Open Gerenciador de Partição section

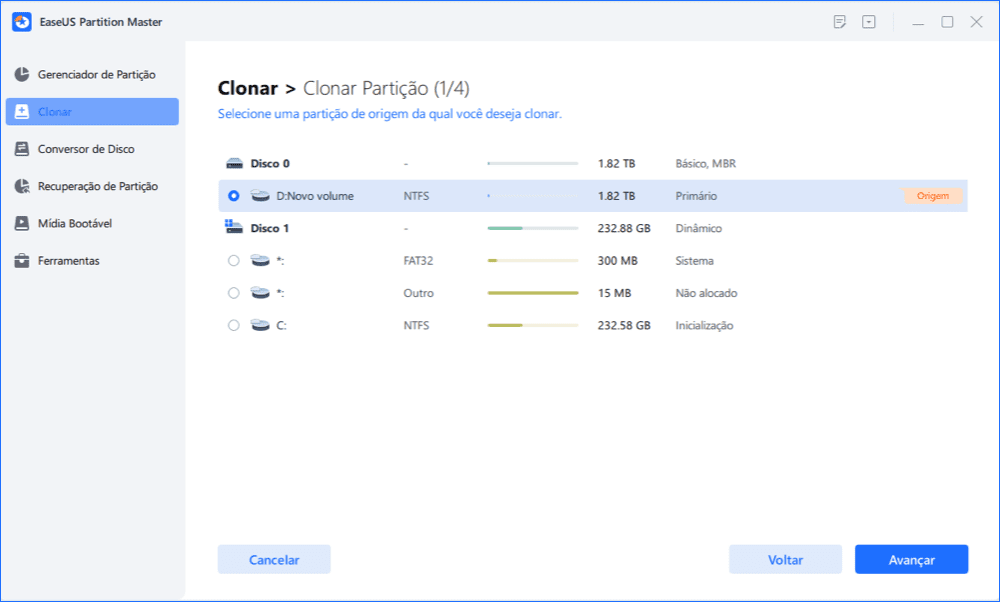coord(92,75)
